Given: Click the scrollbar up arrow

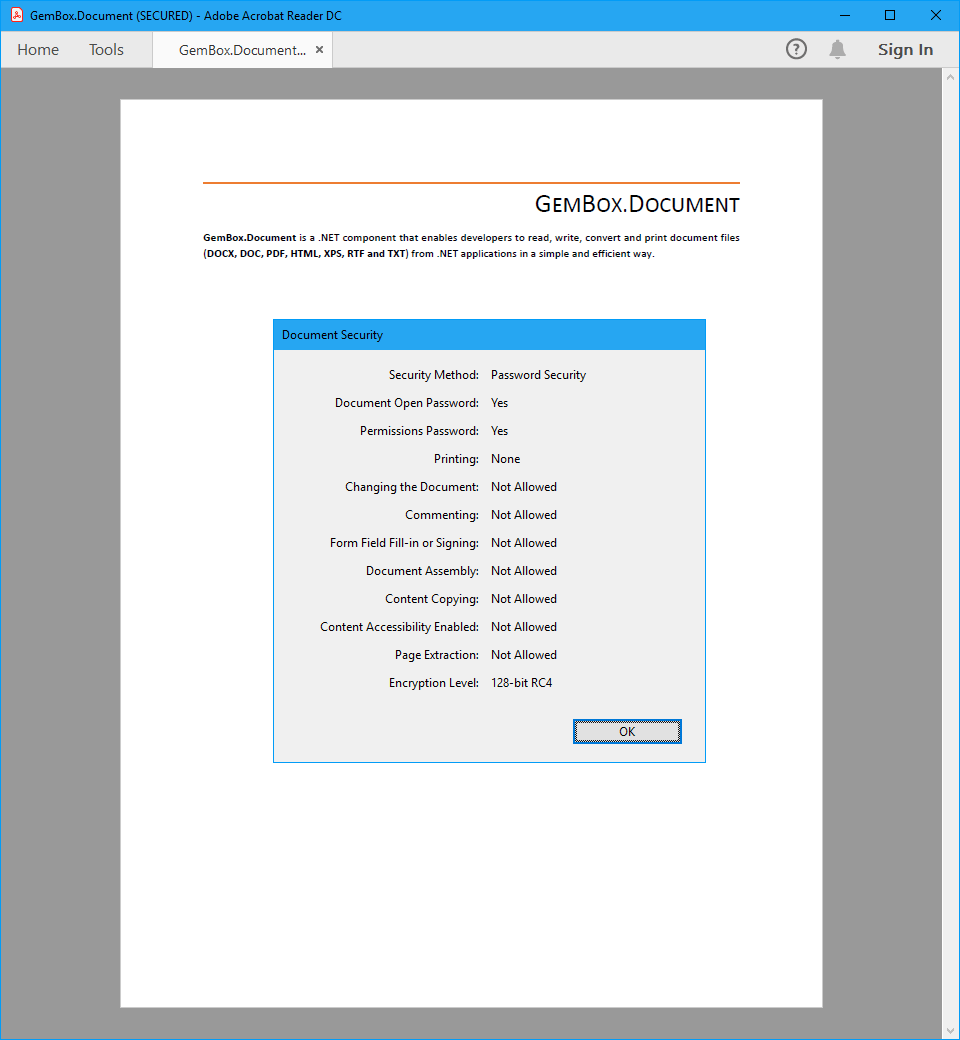Looking at the screenshot, I should pyautogui.click(x=950, y=77).
